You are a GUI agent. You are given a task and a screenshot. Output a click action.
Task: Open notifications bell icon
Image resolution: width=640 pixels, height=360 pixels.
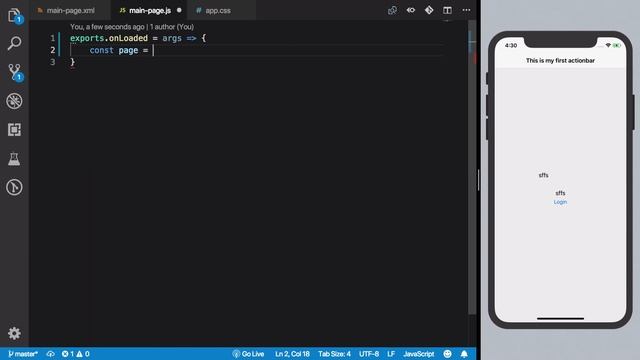point(464,354)
